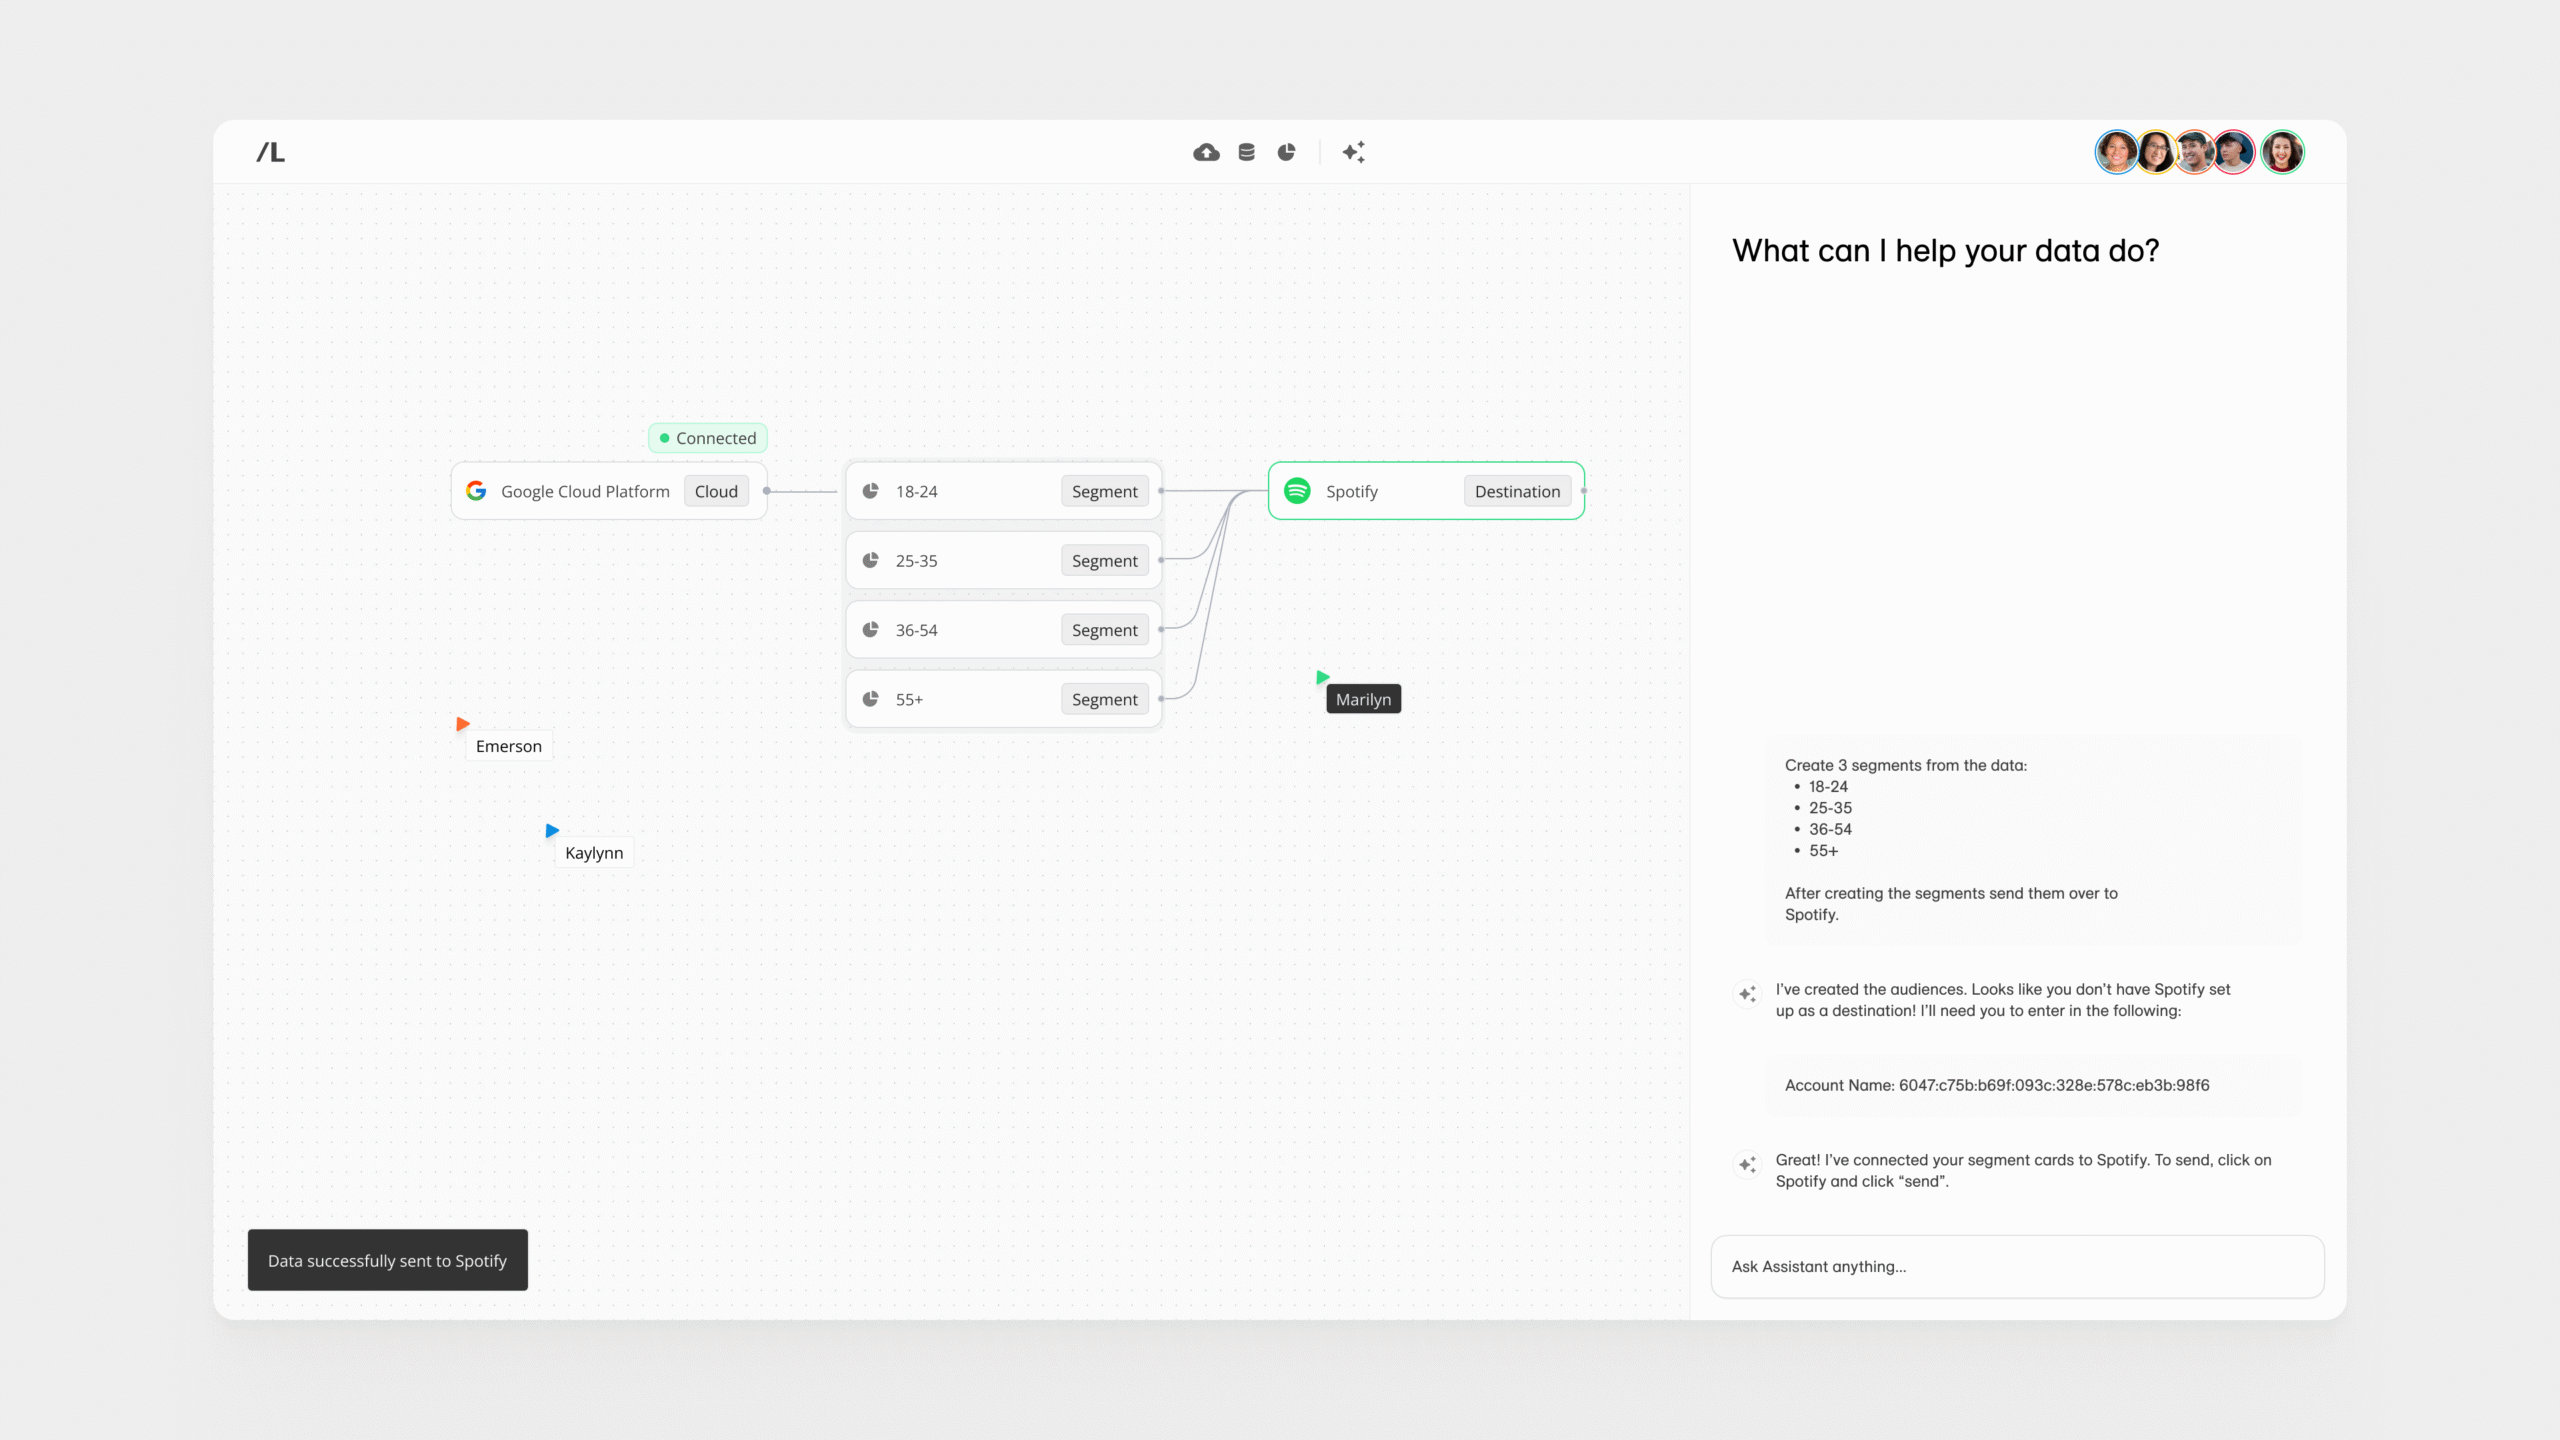Click the I've created the audiences reply
Screen dimensions: 2560x1440
point(2003,1000)
